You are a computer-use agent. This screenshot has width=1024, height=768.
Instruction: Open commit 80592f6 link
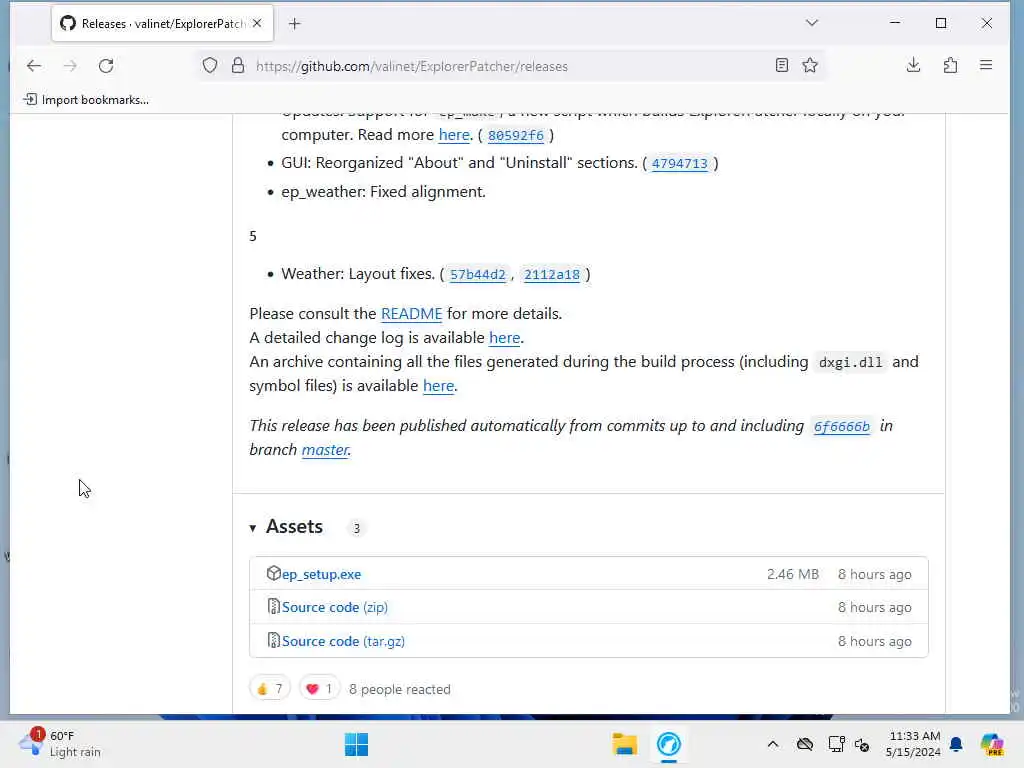tap(515, 135)
